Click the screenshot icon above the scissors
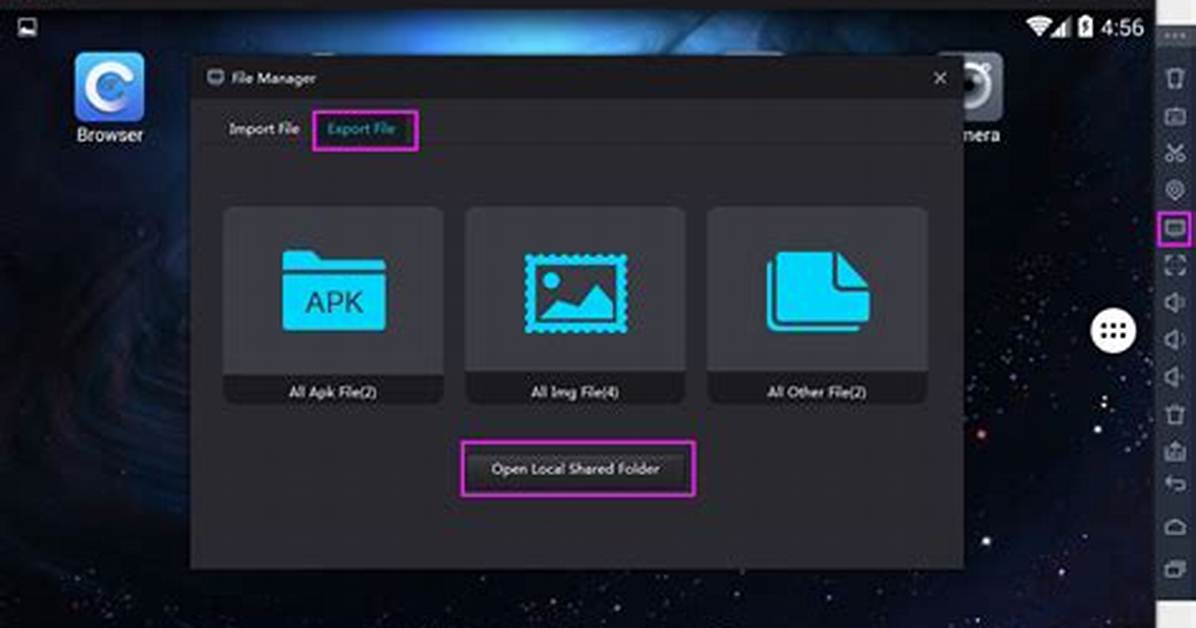The height and width of the screenshot is (628, 1196). point(1175,116)
